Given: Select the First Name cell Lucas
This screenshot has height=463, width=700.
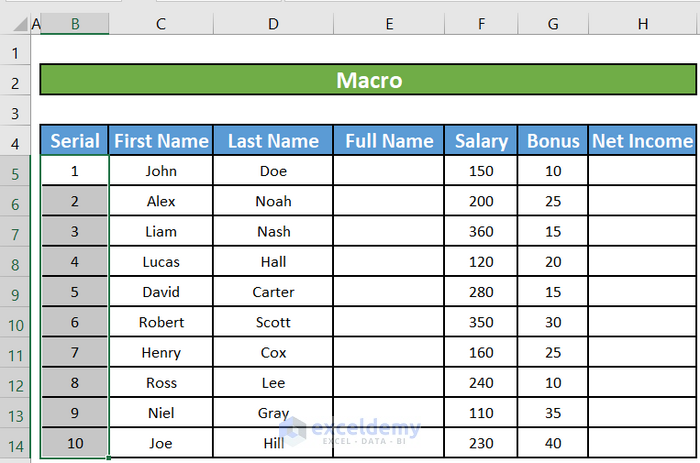Looking at the screenshot, I should coord(160,262).
